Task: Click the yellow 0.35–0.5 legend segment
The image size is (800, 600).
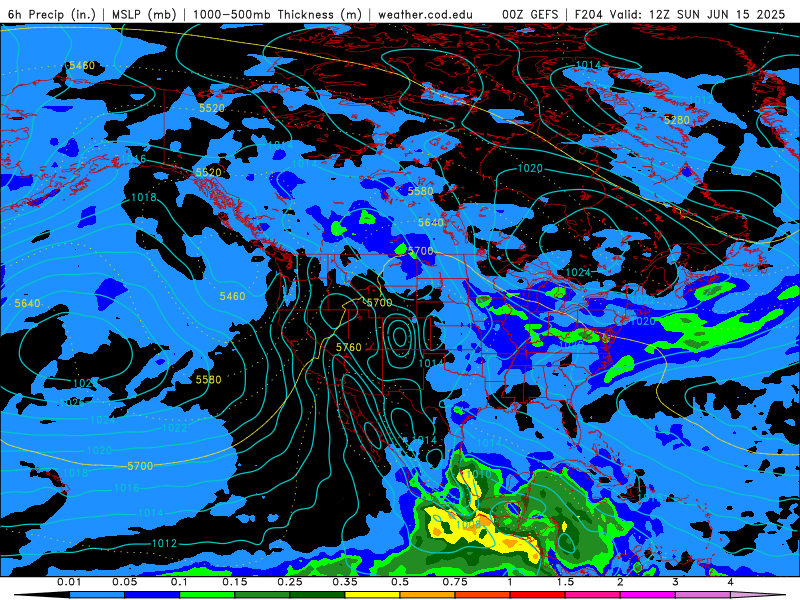Action: [x=372, y=595]
